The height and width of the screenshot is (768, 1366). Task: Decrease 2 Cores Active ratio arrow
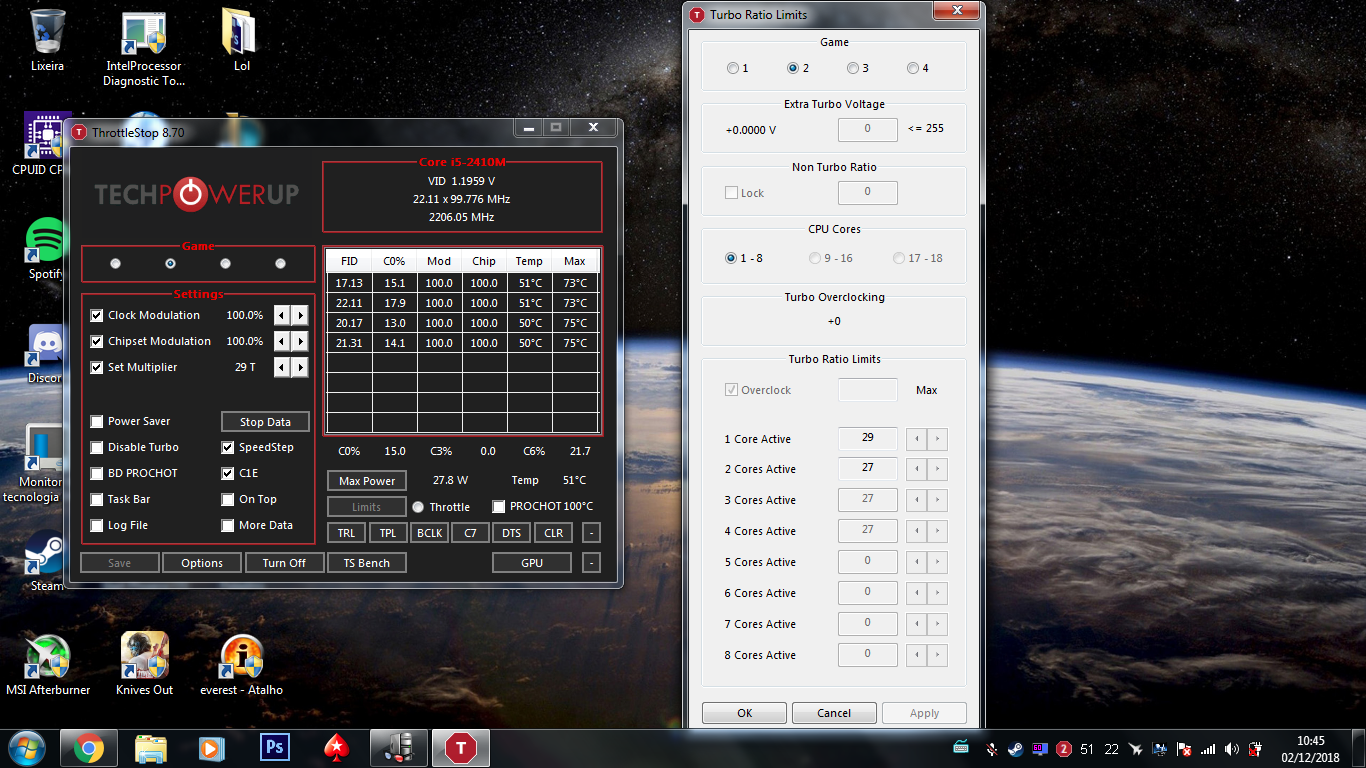pyautogui.click(x=917, y=469)
